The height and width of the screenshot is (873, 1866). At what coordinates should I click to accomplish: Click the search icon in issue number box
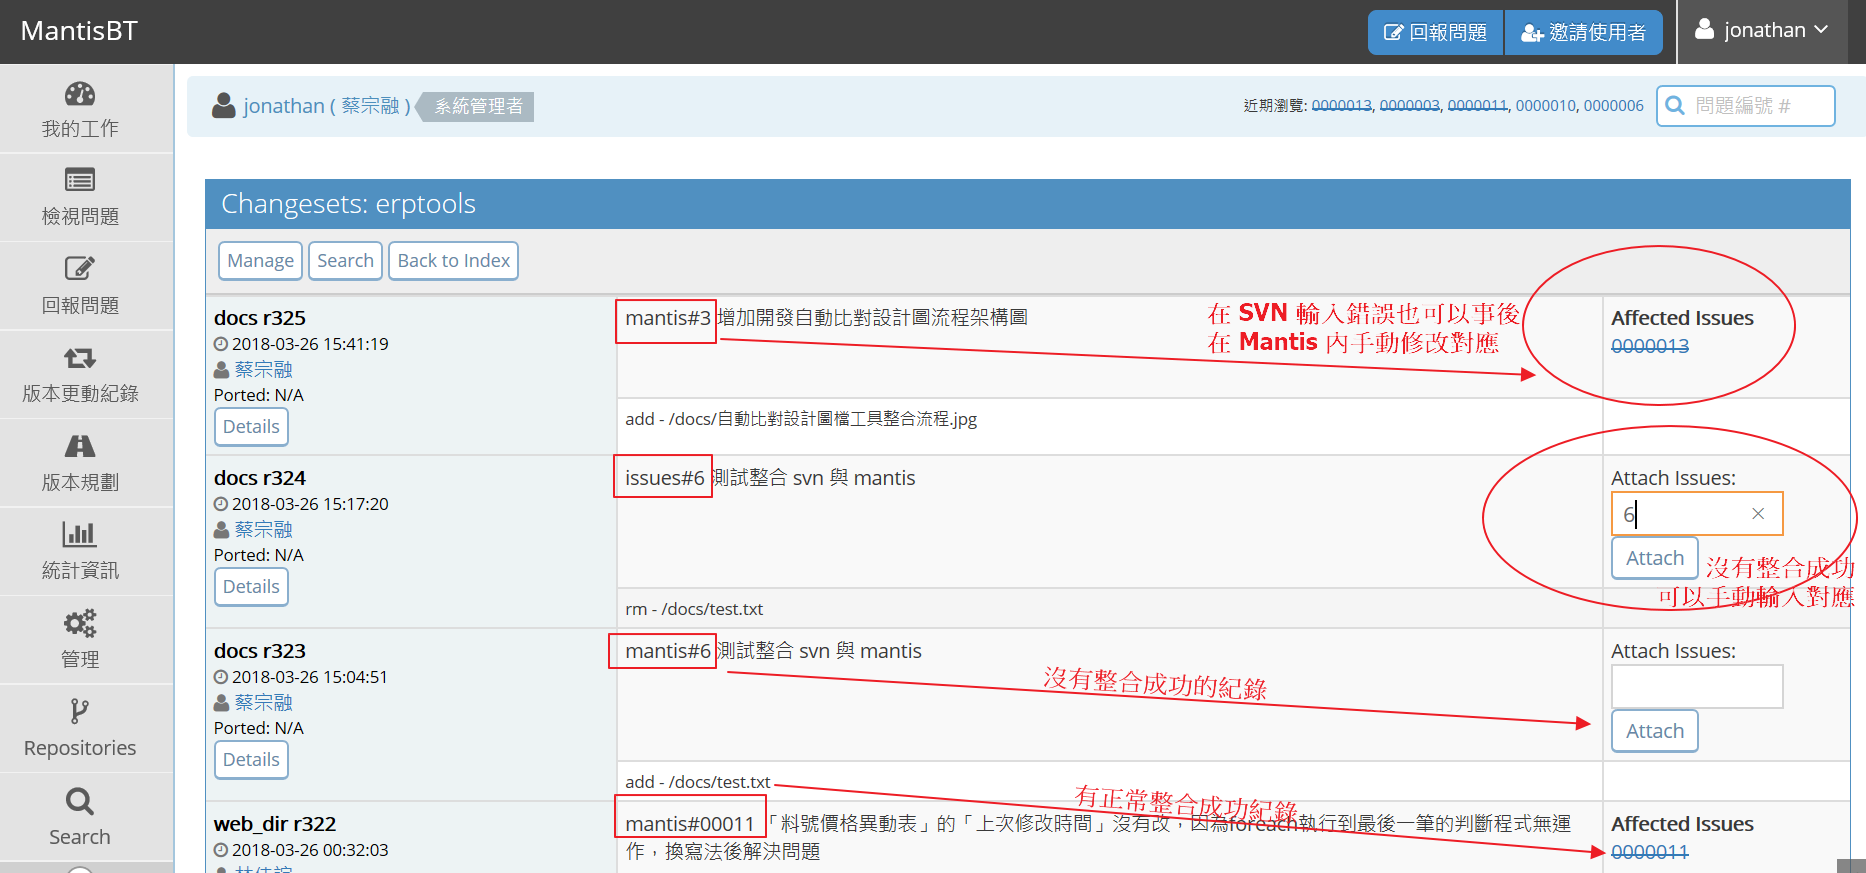(1675, 106)
